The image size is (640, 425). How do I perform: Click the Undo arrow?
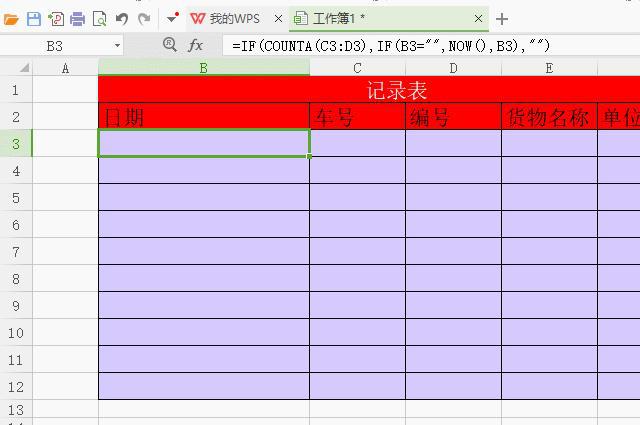click(x=122, y=19)
